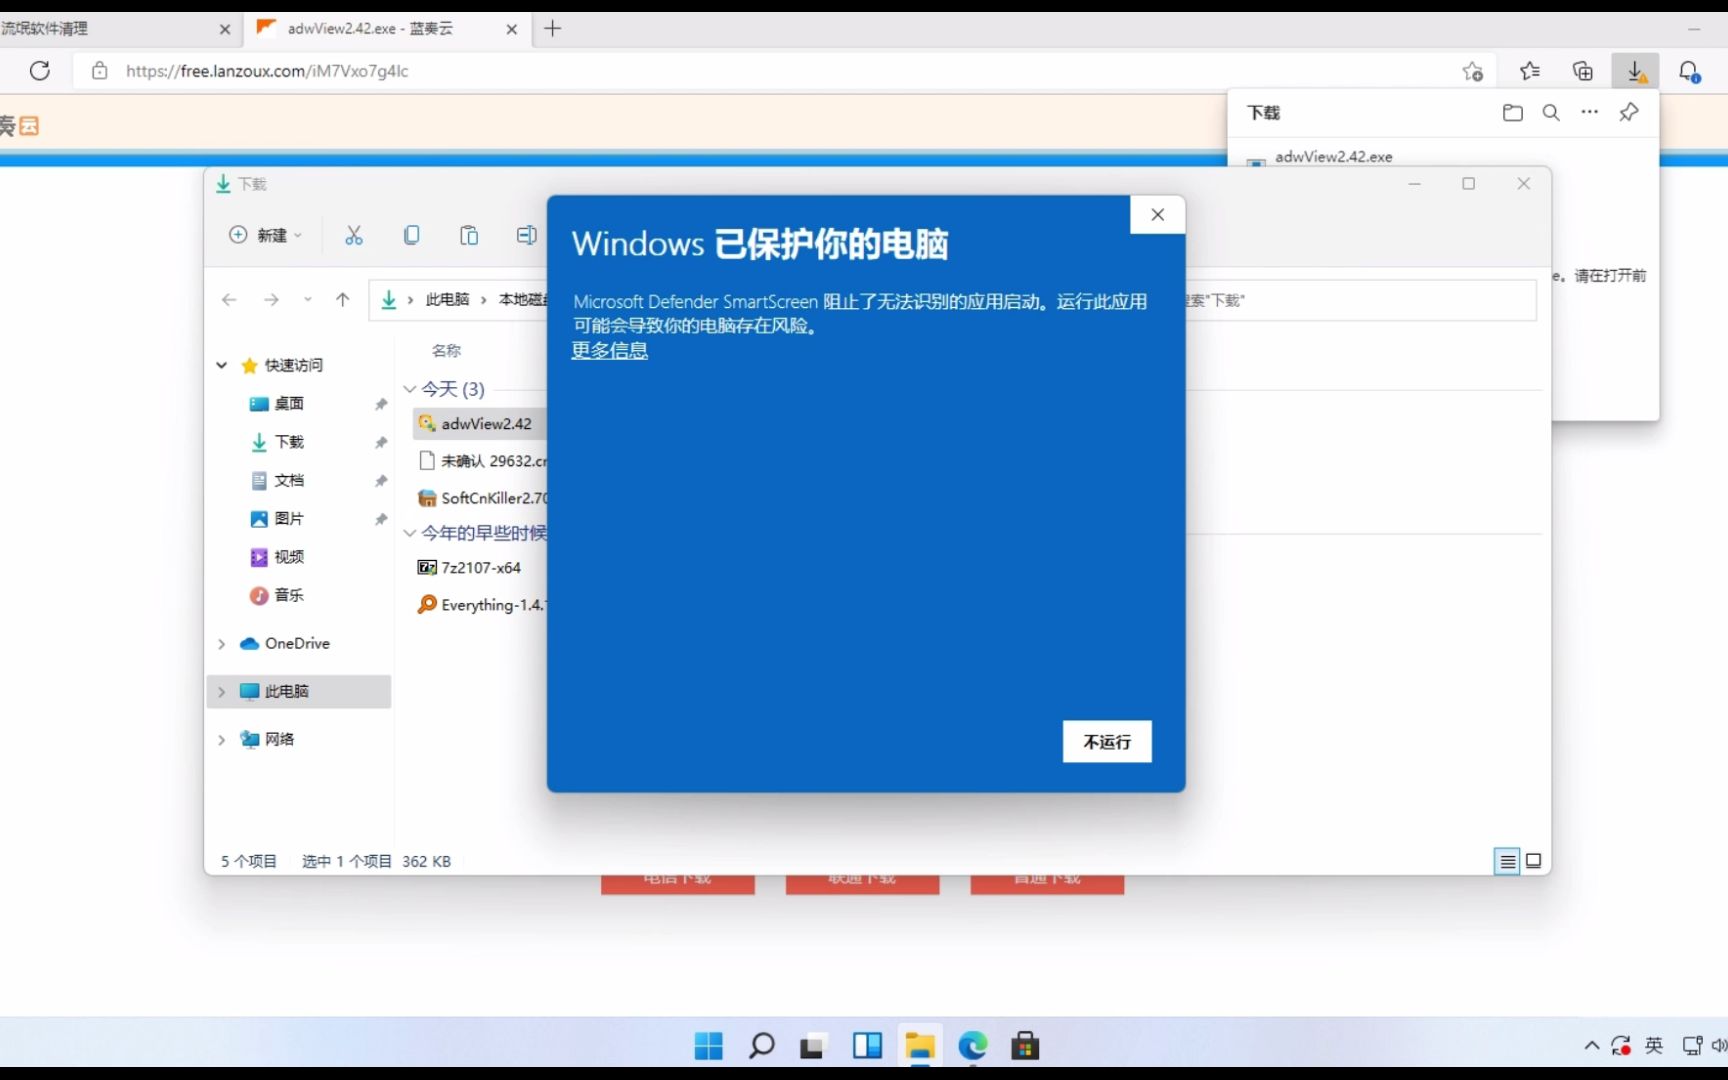The width and height of the screenshot is (1728, 1080).
Task: Open Microsoft Edge from taskbar
Action: [x=972, y=1046]
